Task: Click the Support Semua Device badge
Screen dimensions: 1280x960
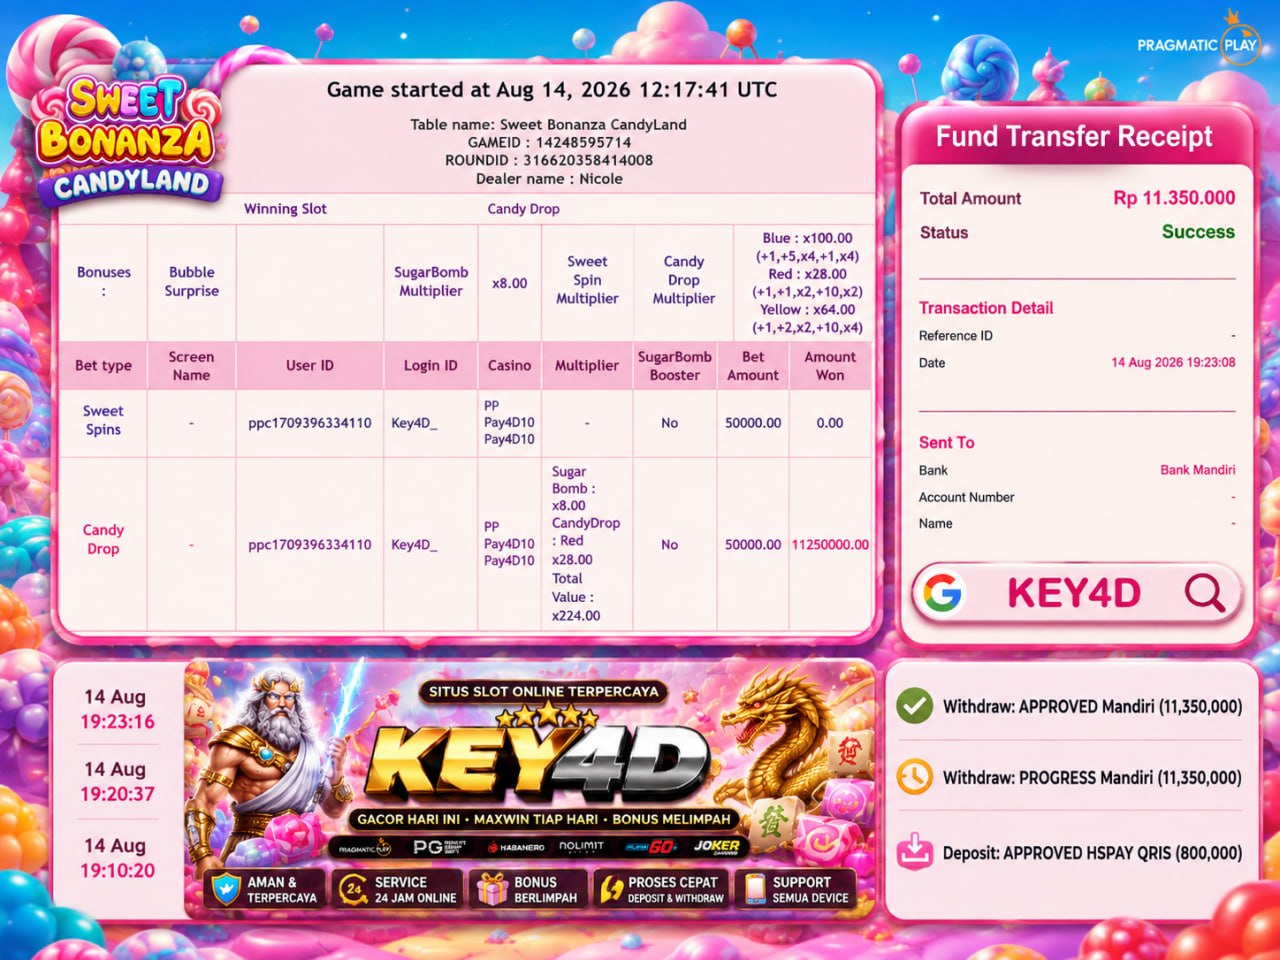Action: [797, 889]
